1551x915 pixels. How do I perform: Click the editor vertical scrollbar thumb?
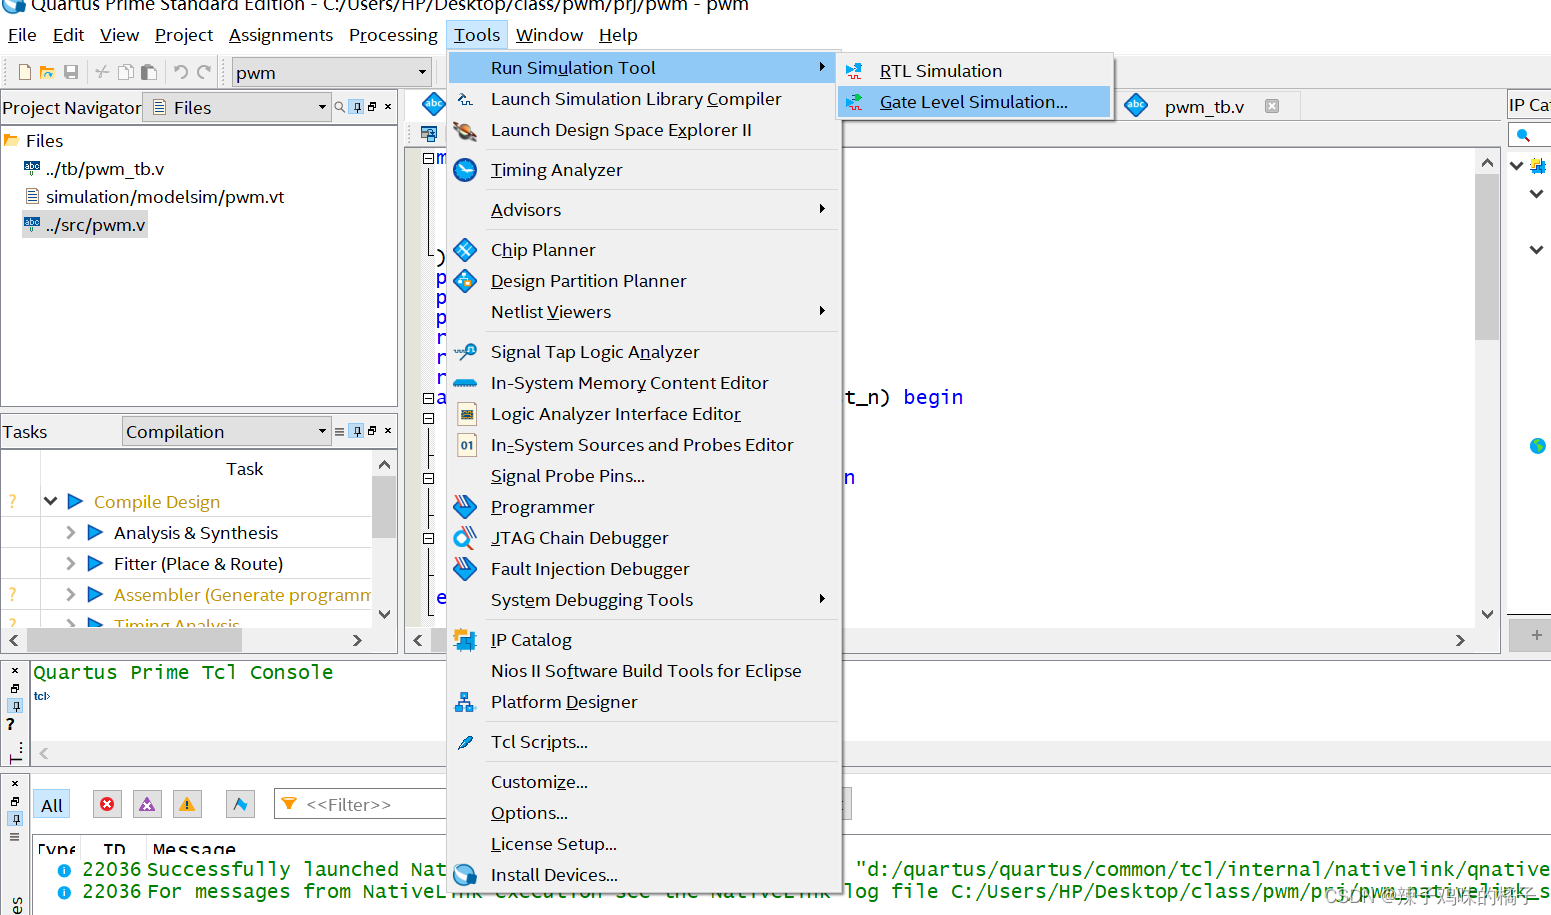point(1487,257)
